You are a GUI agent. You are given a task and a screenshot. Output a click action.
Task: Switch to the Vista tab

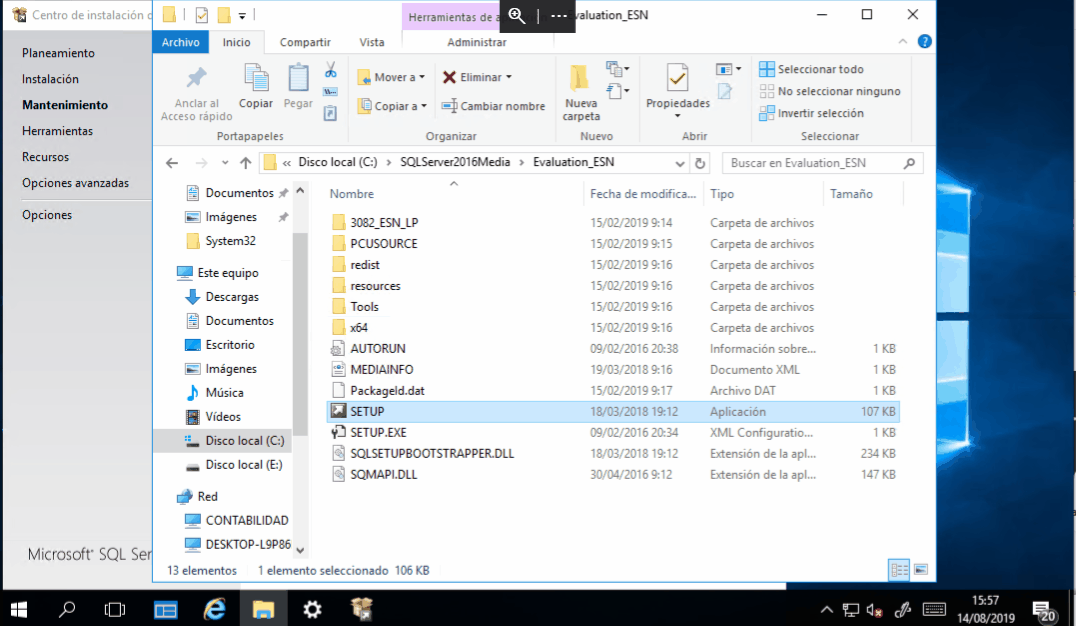pyautogui.click(x=372, y=42)
